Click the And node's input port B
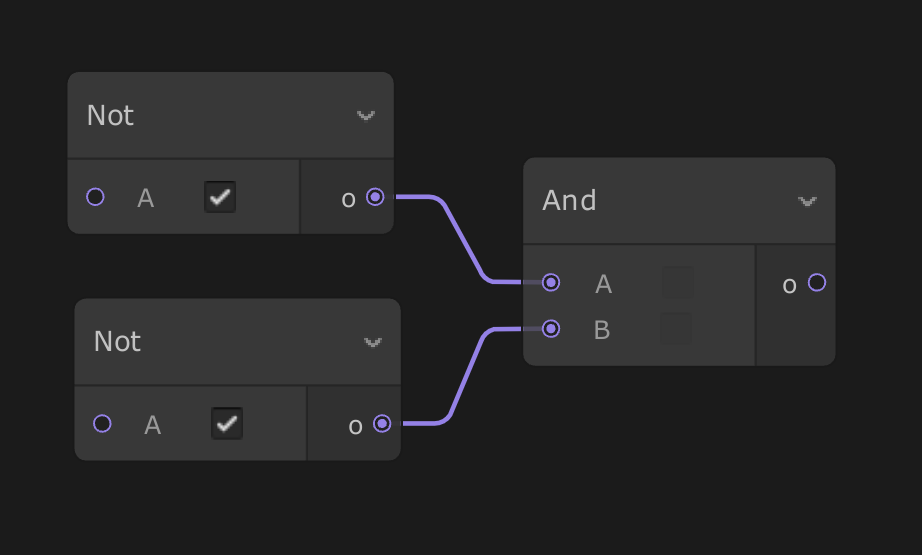The height and width of the screenshot is (555, 922). (551, 328)
